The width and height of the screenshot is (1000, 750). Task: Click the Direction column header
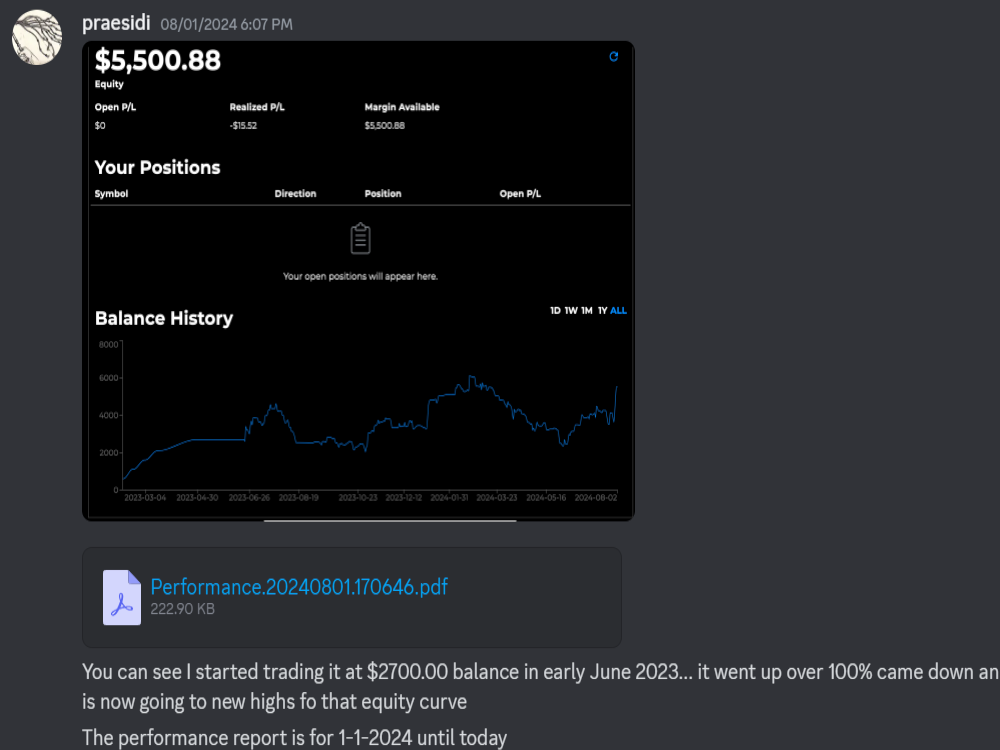[x=295, y=194]
